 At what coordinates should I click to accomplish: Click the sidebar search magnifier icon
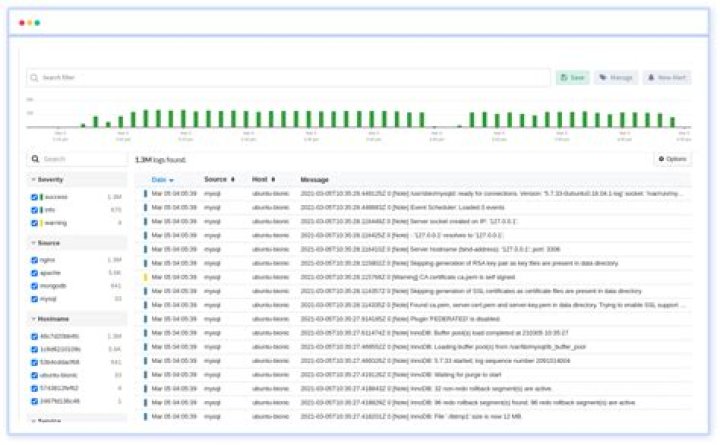35,159
